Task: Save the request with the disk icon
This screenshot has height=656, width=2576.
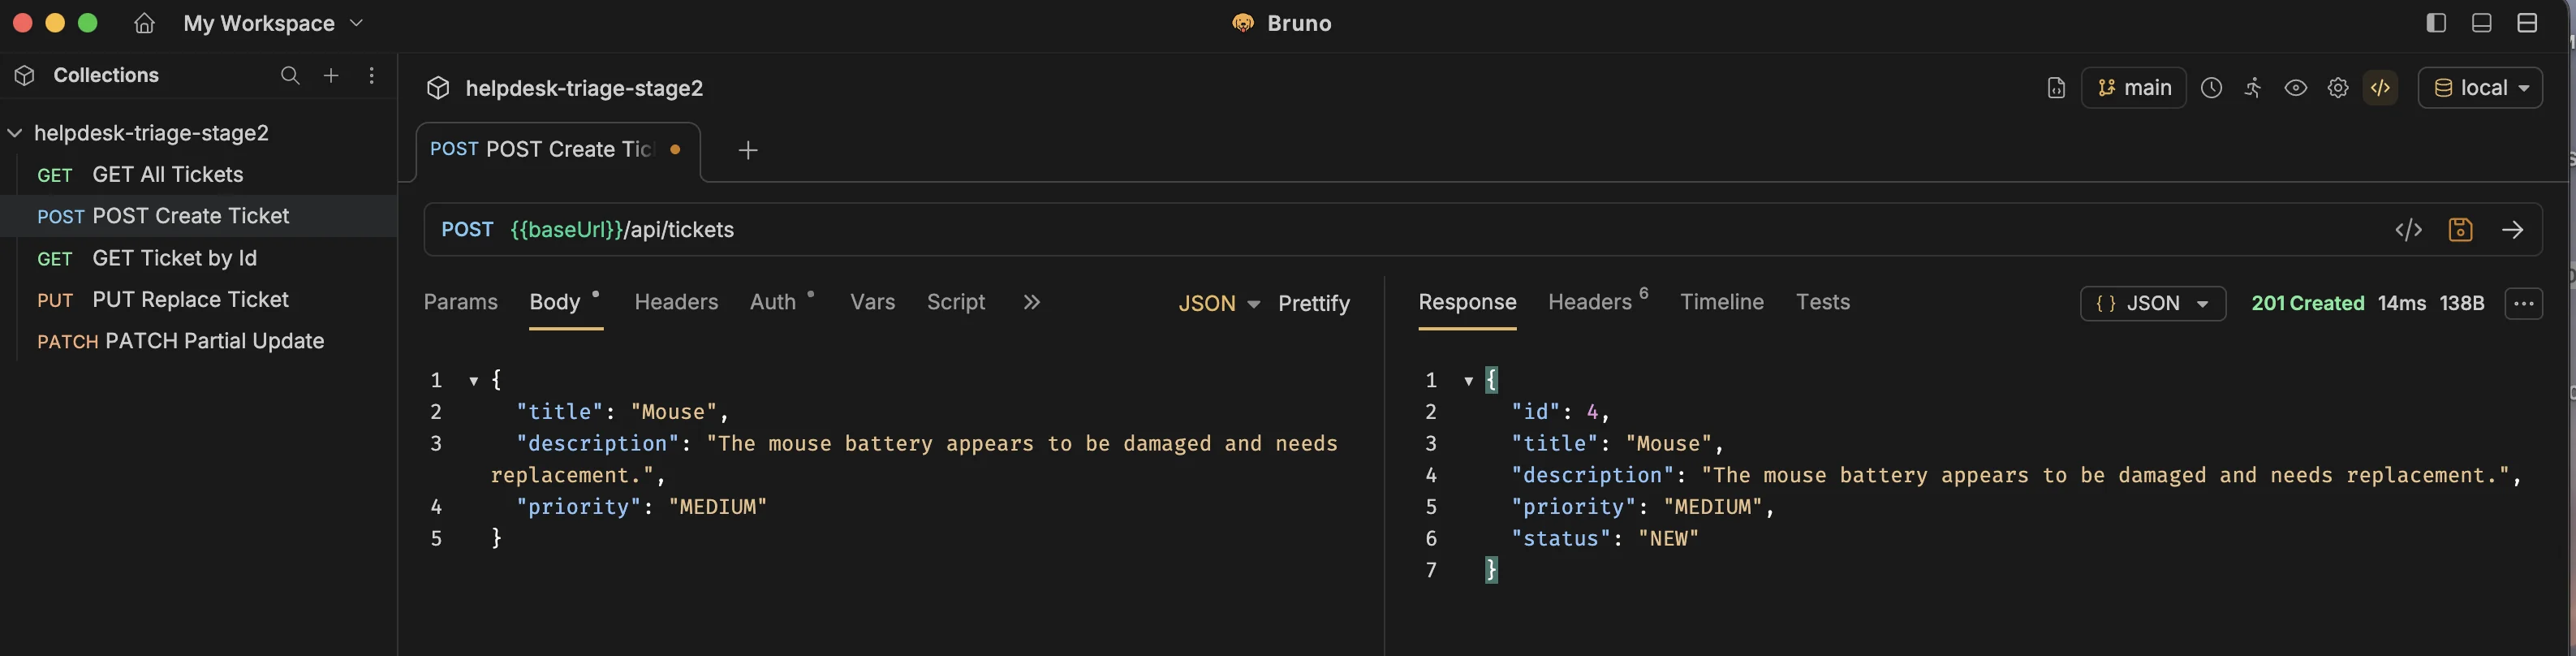Action: [x=2460, y=230]
